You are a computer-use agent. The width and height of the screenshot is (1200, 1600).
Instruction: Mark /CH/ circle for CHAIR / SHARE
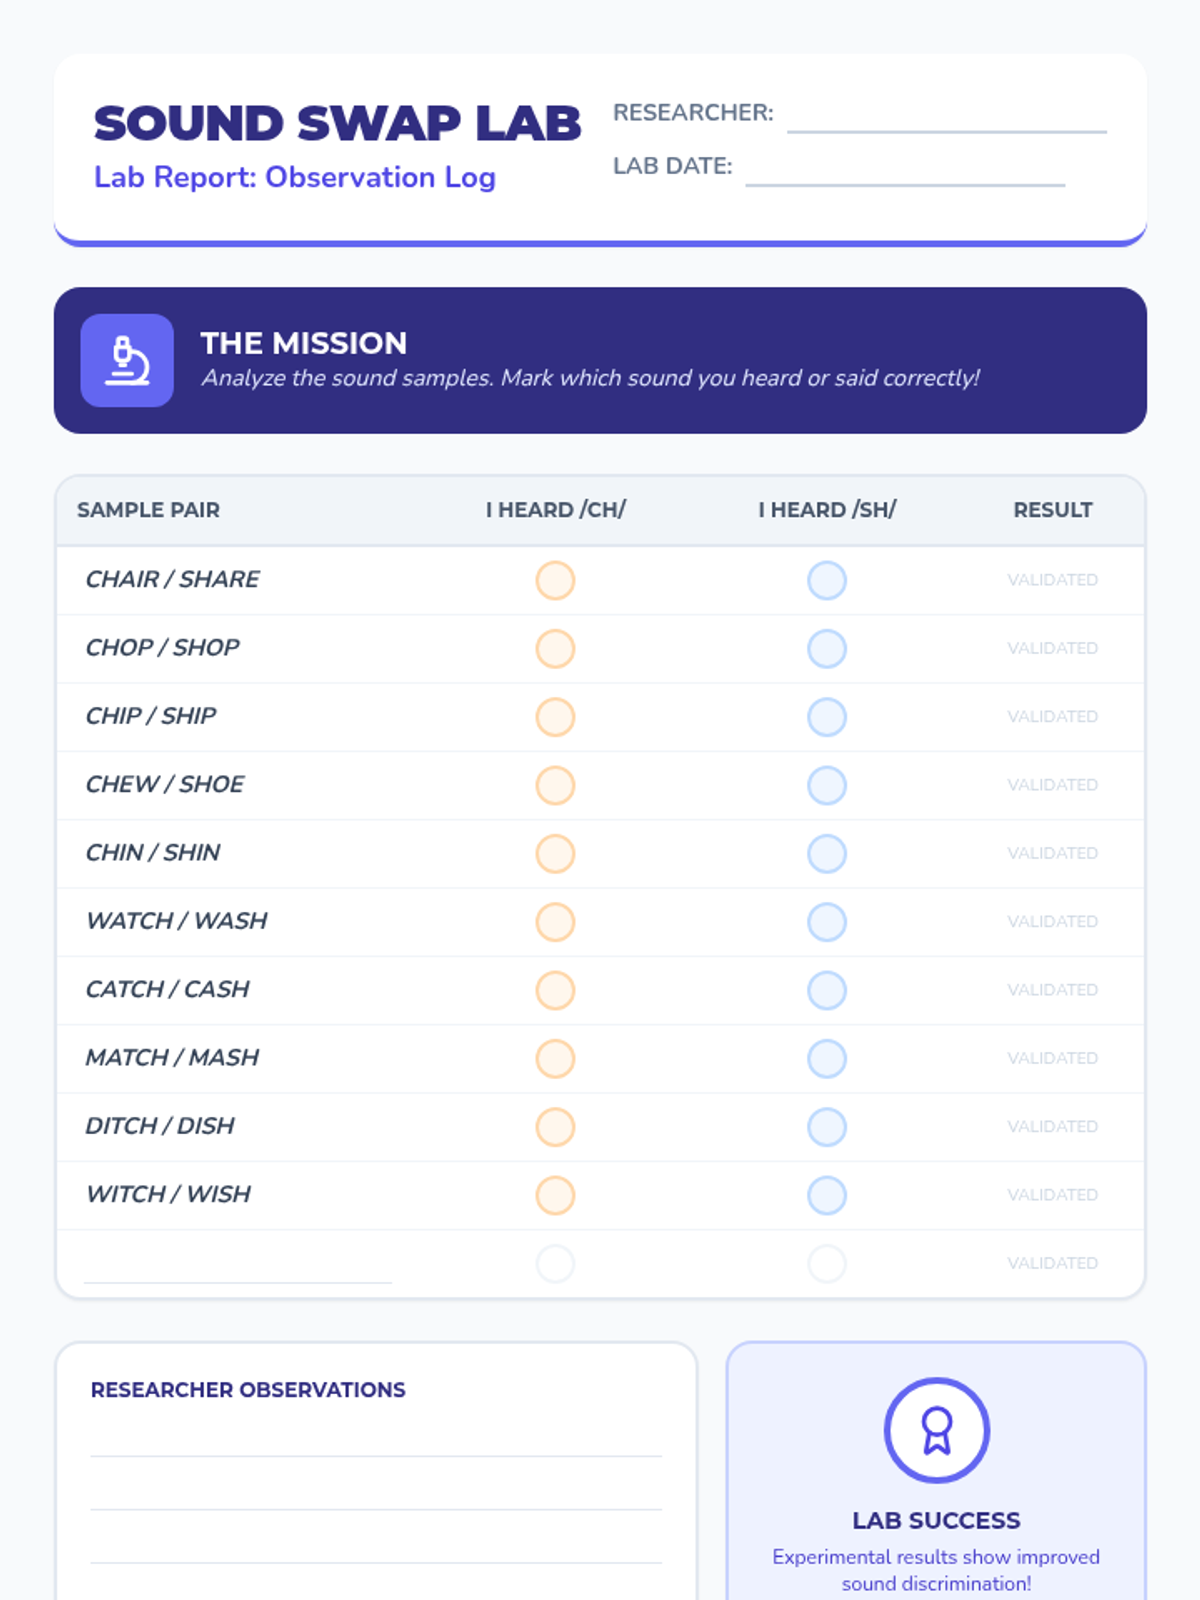click(x=555, y=580)
